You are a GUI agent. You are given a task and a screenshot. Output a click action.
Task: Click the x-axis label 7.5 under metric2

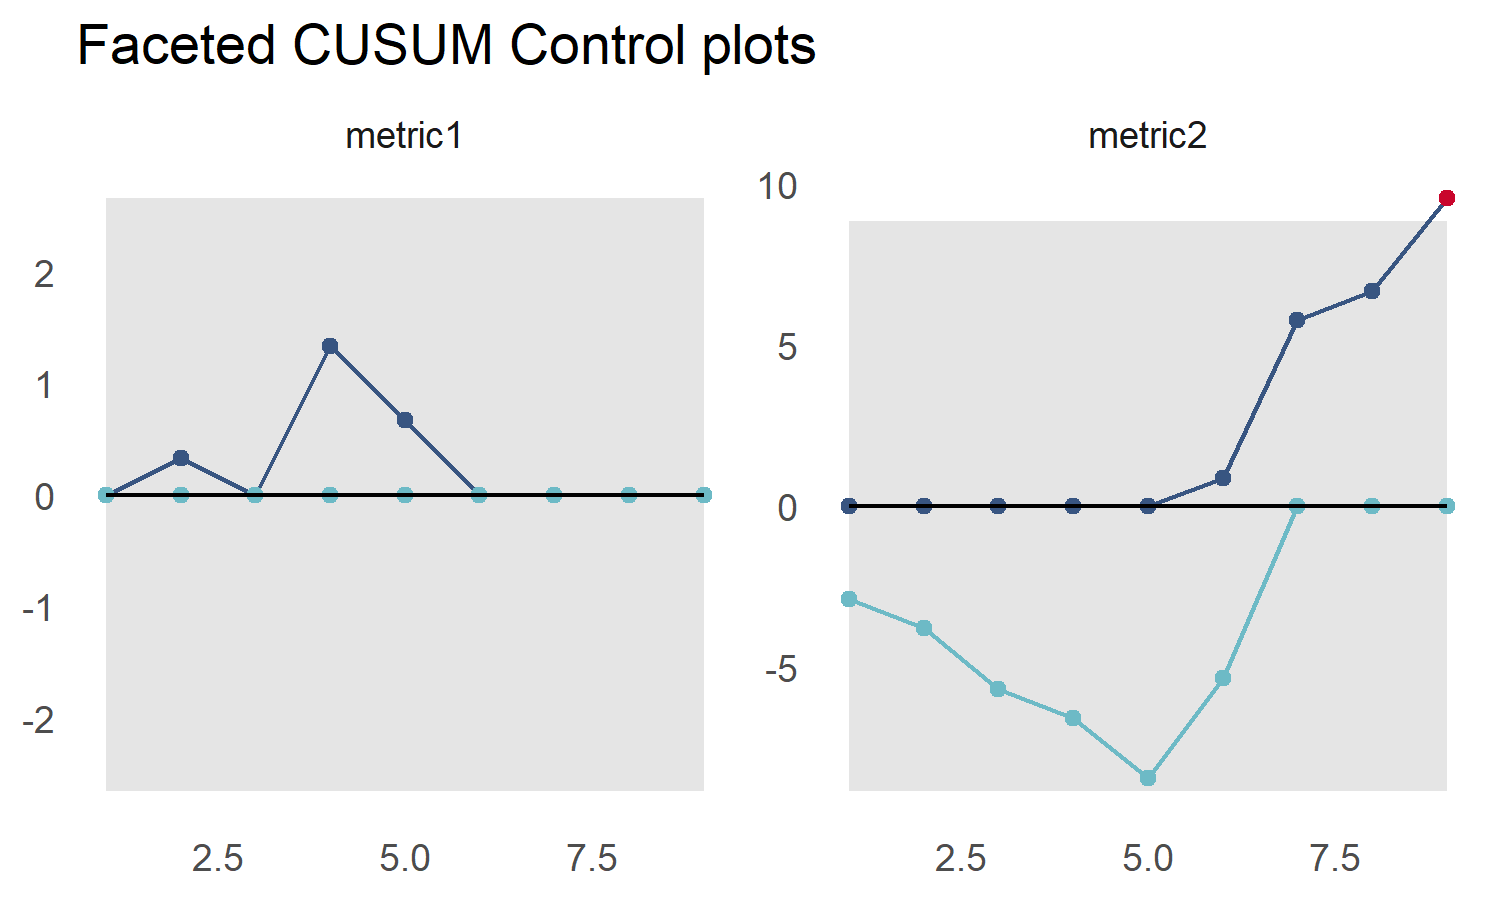click(x=1335, y=858)
